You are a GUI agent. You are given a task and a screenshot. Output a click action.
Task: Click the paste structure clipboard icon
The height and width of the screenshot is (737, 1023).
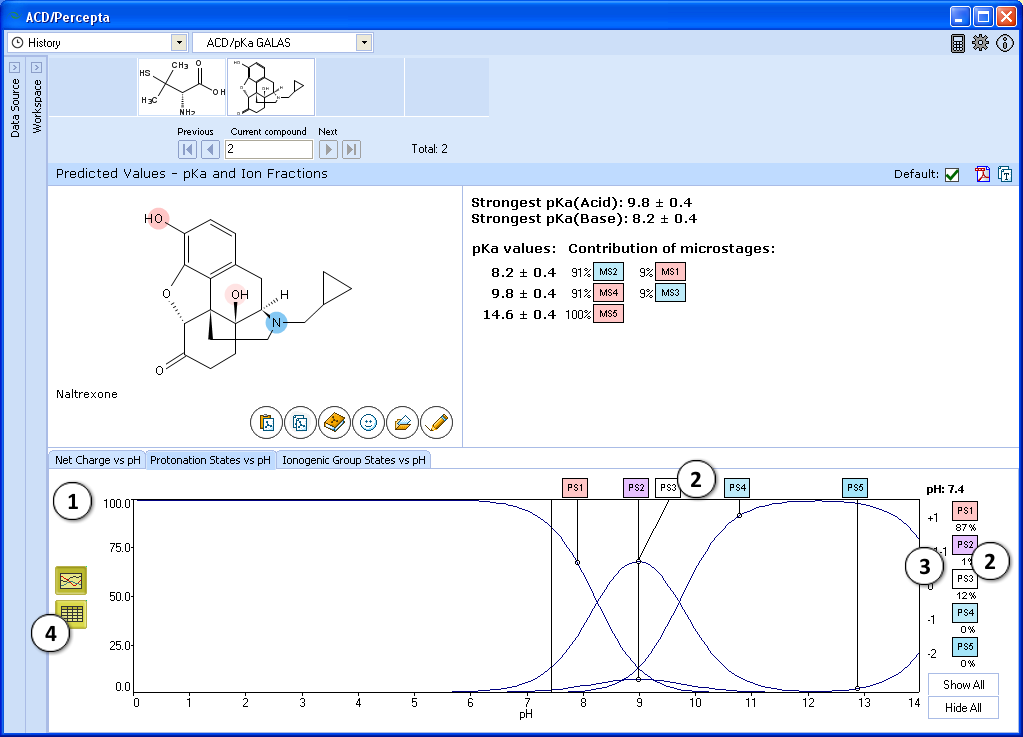266,423
